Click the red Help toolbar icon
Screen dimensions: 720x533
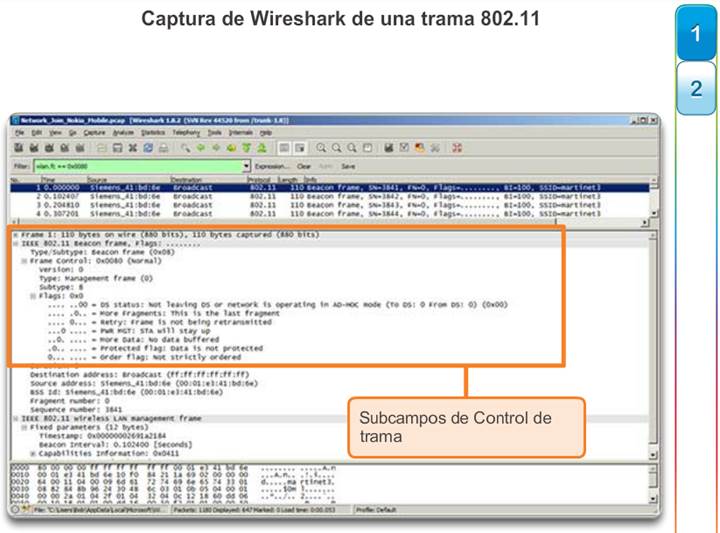click(457, 148)
